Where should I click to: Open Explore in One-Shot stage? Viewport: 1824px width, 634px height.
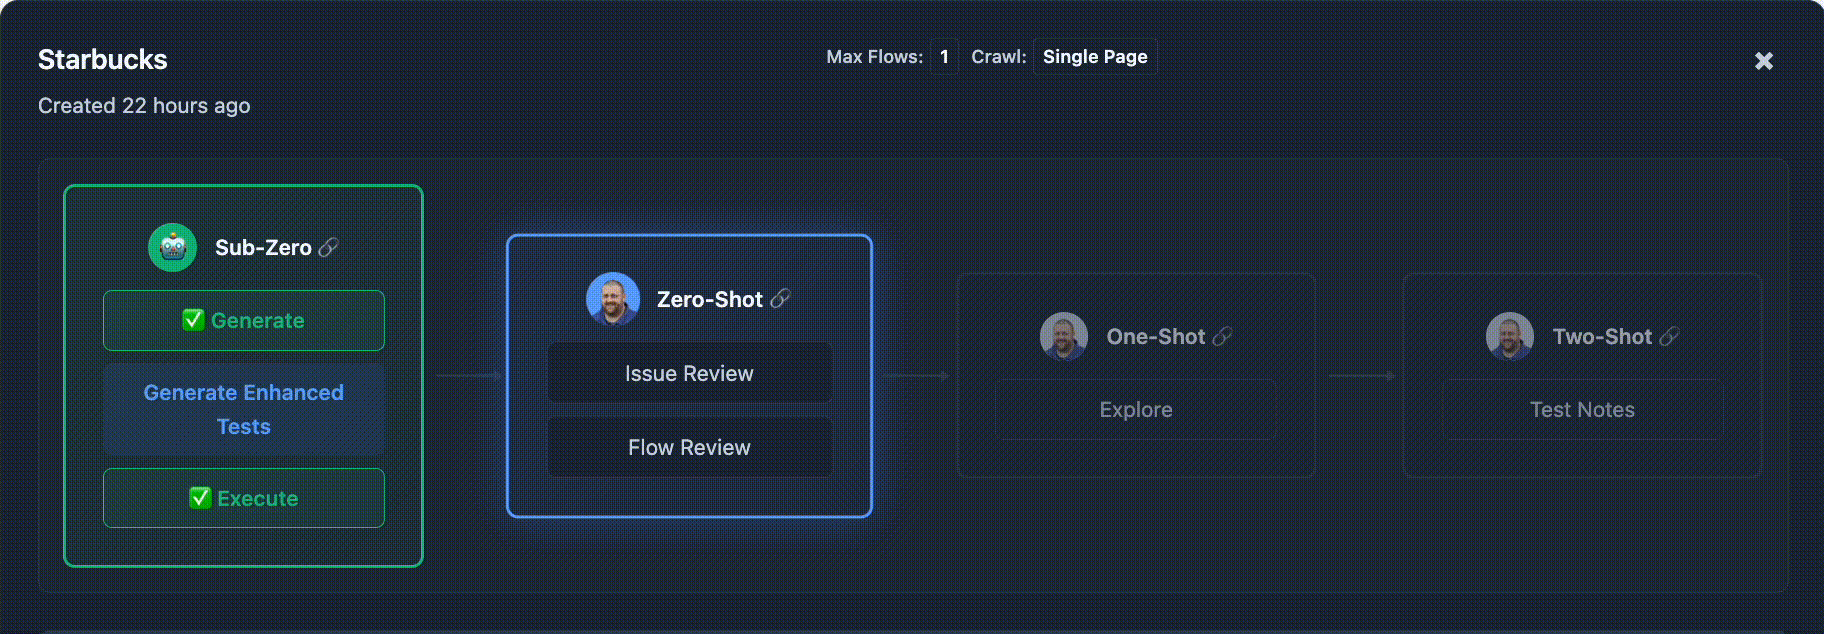coord(1136,409)
